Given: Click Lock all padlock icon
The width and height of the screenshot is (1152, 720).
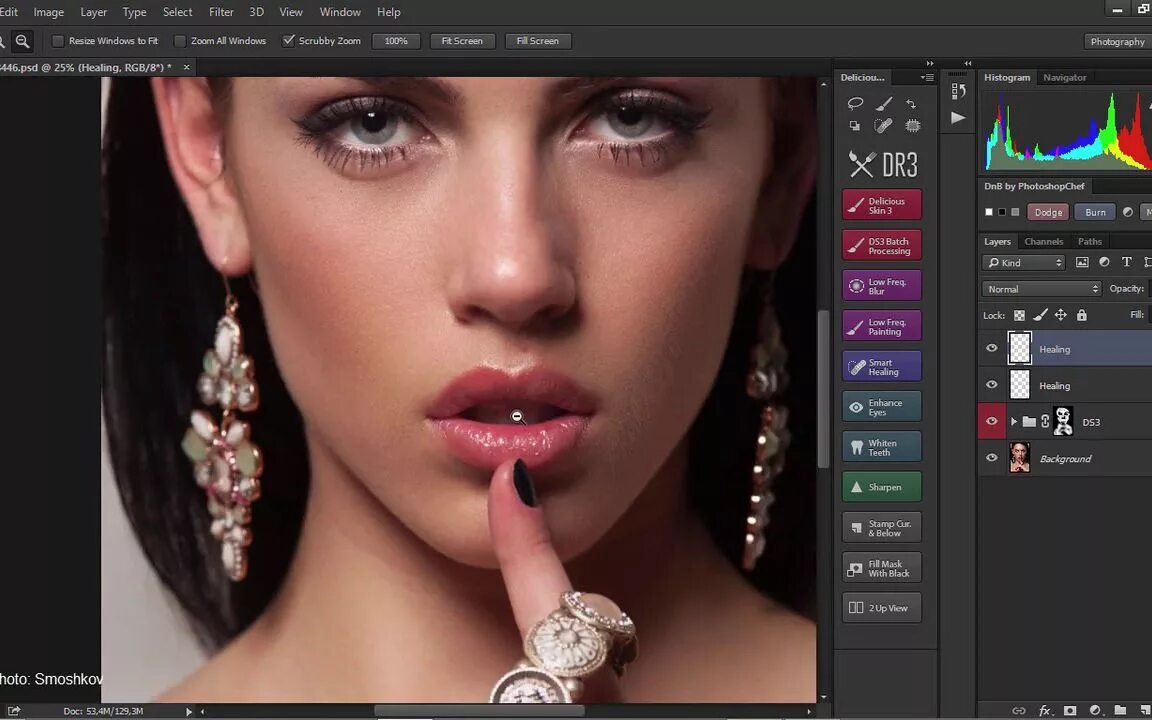Looking at the screenshot, I should [x=1081, y=315].
